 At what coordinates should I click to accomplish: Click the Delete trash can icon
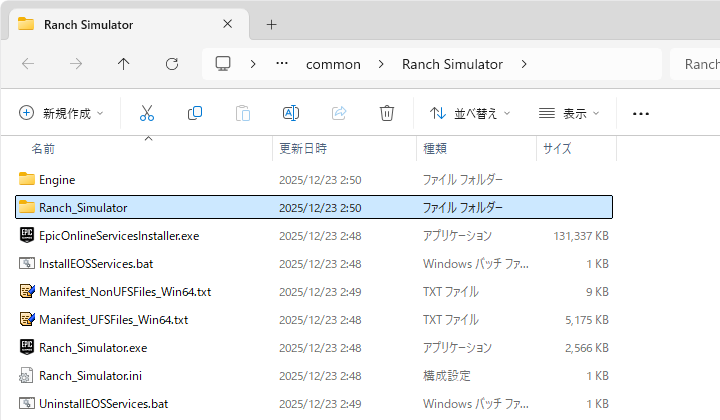coord(387,113)
